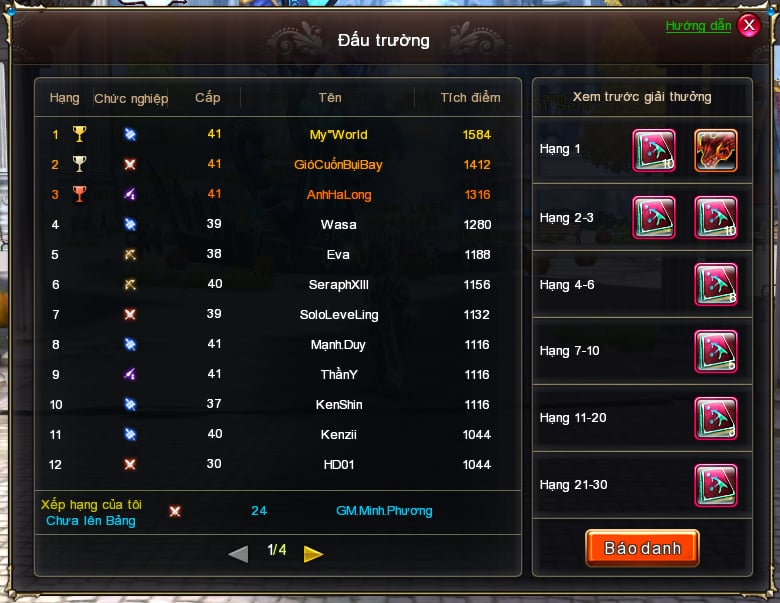780x603 pixels.
Task: Click the bronze trophy icon for rank 3
Action: pos(79,194)
